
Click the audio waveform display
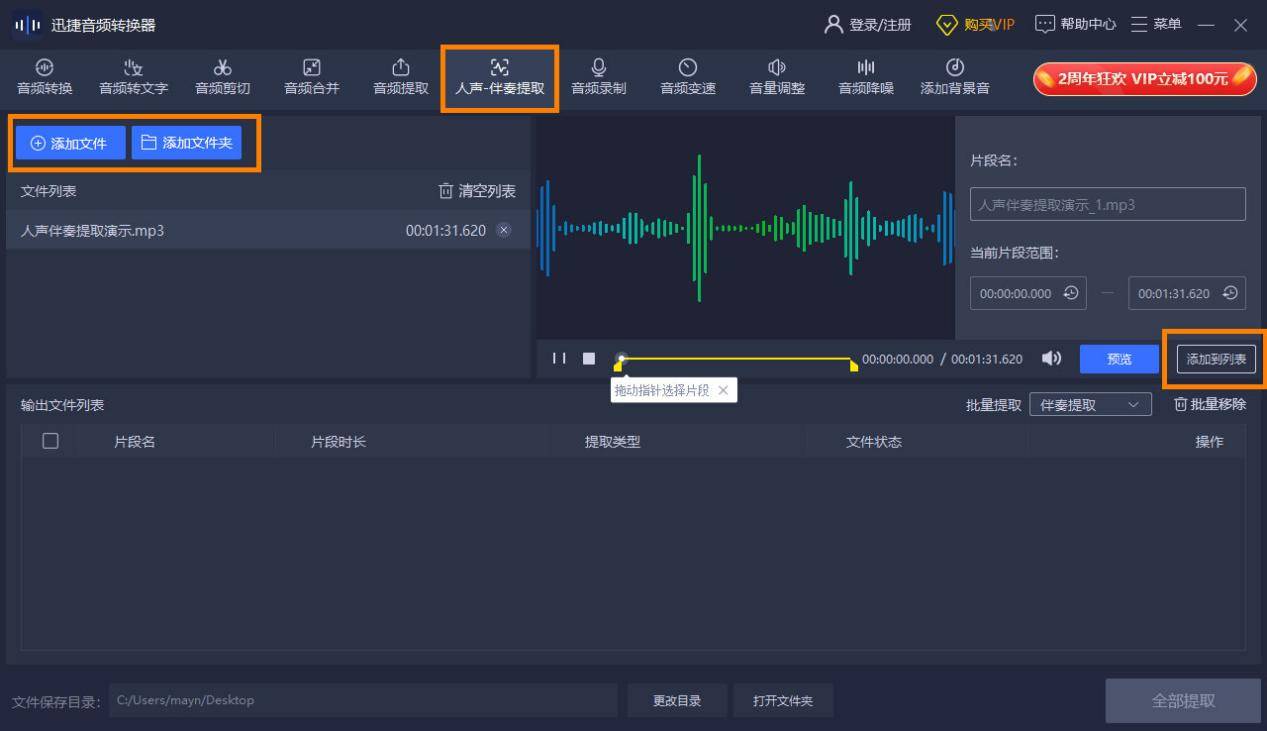pos(745,228)
